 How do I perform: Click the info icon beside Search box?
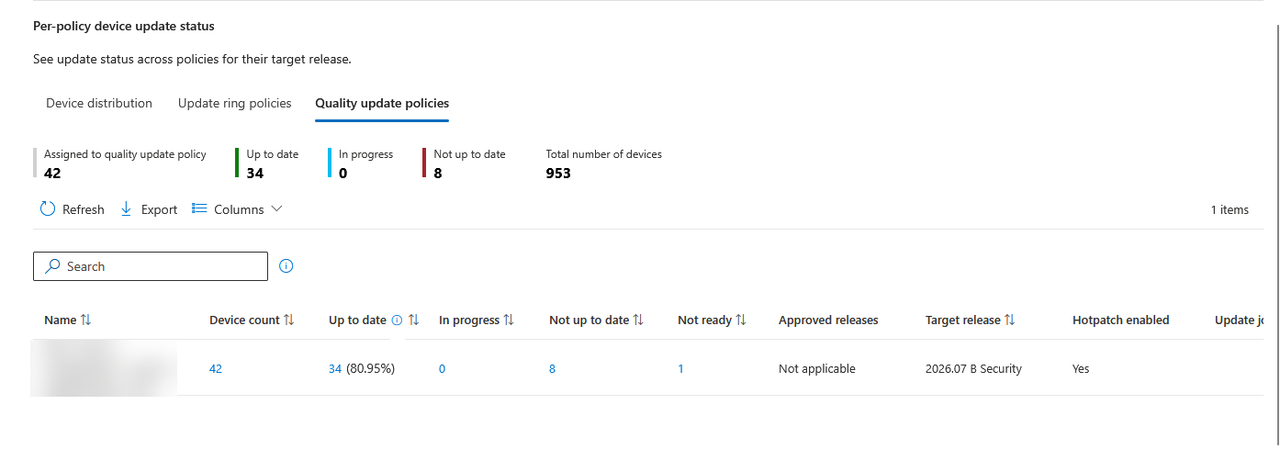click(286, 266)
